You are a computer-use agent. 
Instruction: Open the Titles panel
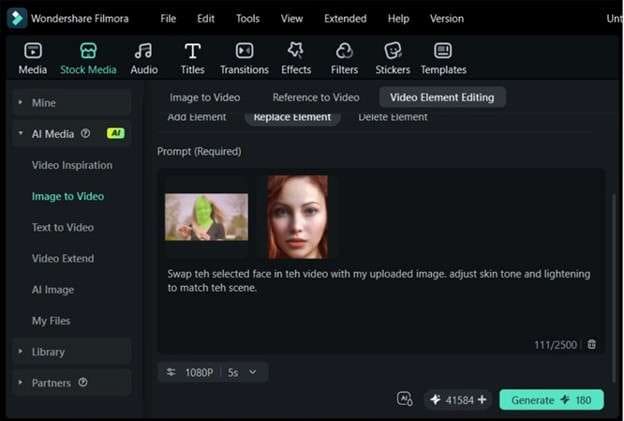pyautogui.click(x=193, y=58)
